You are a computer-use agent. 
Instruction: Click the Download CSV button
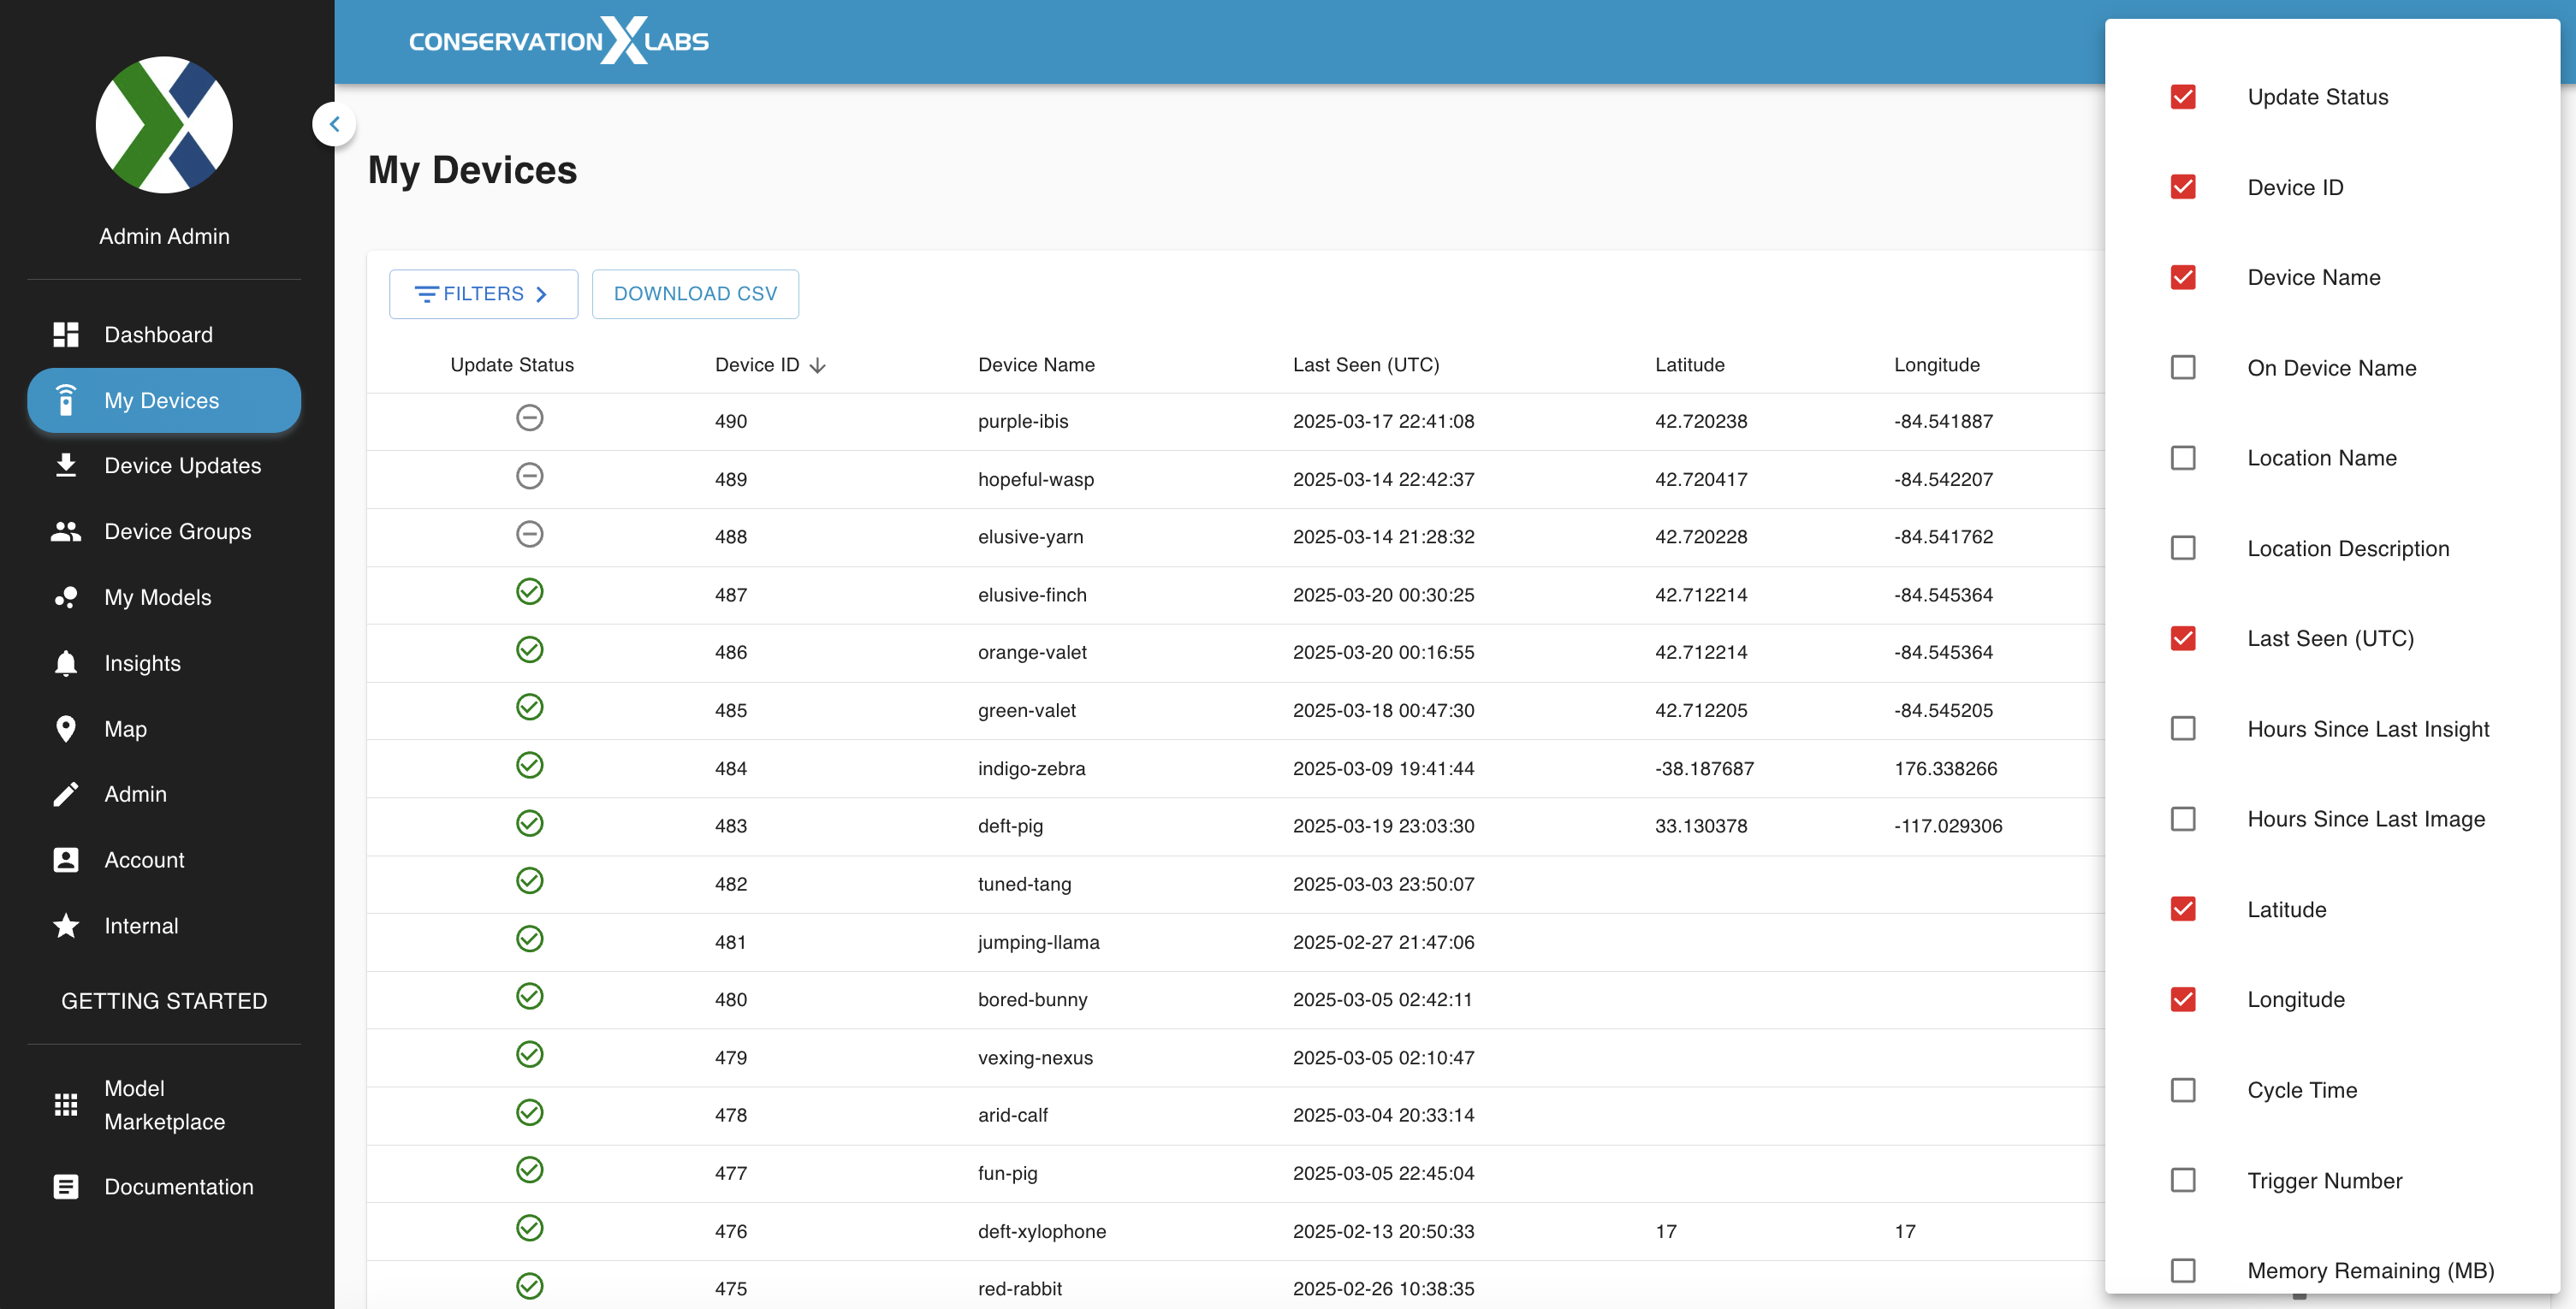point(695,294)
